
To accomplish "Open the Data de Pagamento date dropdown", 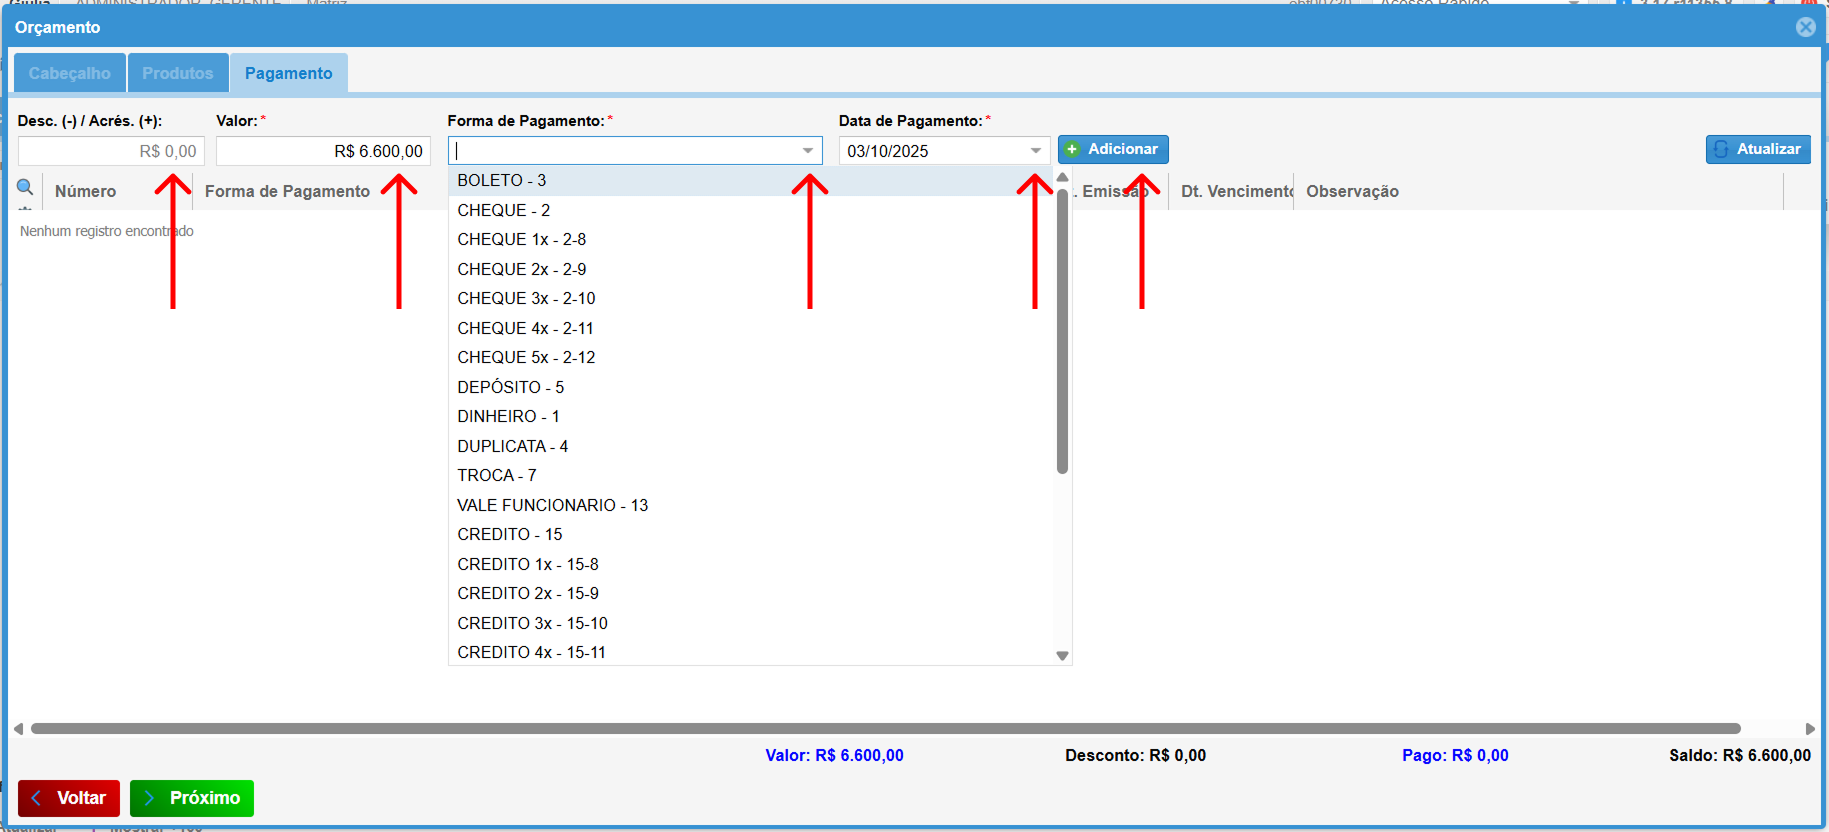I will pyautogui.click(x=1035, y=151).
